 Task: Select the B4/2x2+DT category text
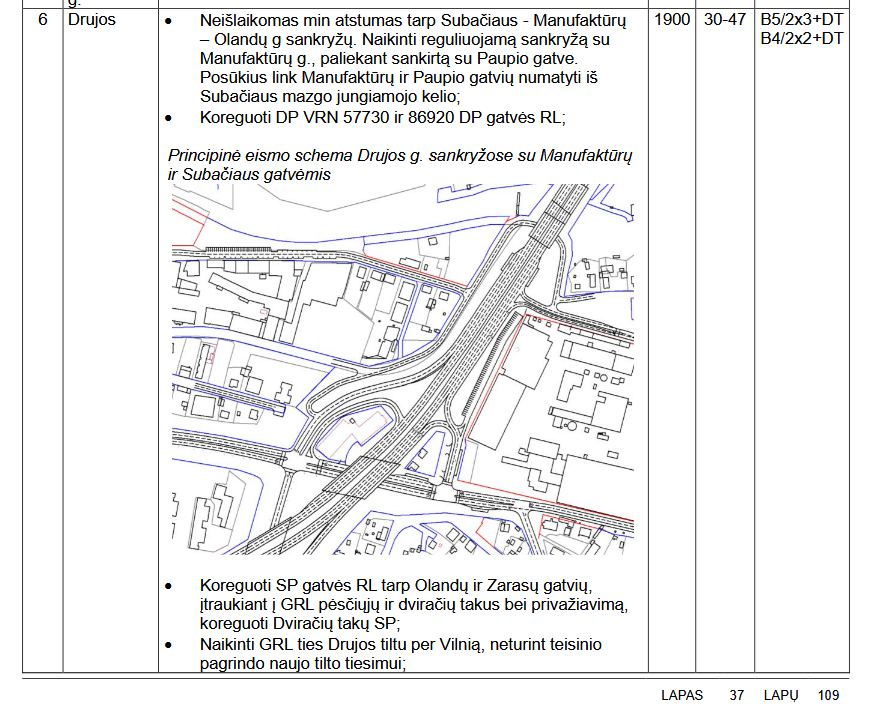(801, 39)
